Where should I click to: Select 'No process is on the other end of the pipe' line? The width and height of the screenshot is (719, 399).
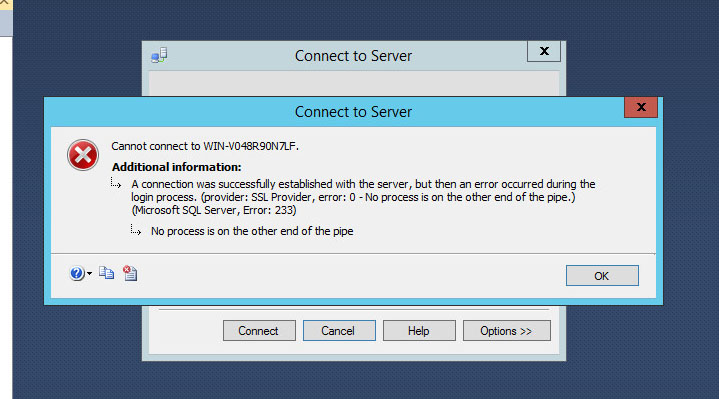coord(252,231)
